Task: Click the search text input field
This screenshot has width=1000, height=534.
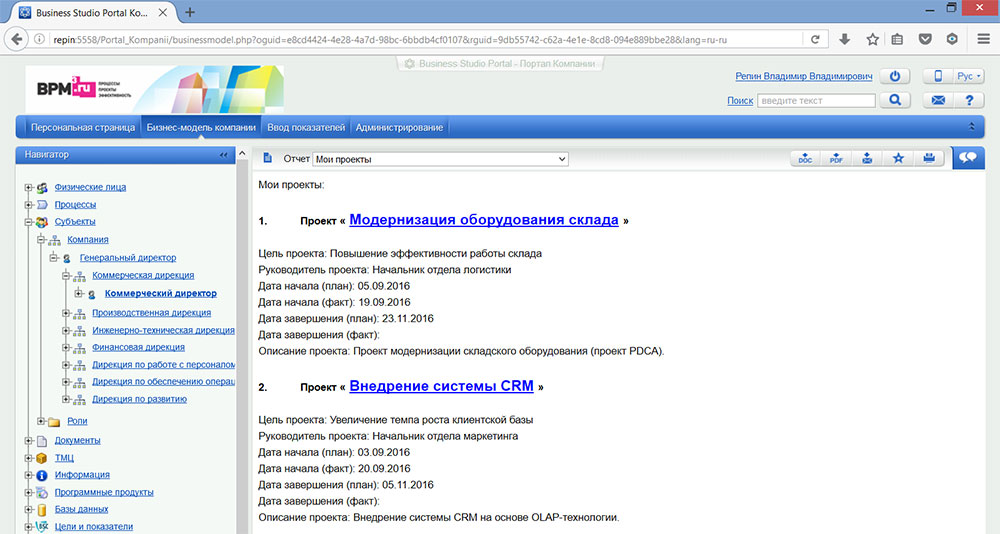Action: pos(816,101)
